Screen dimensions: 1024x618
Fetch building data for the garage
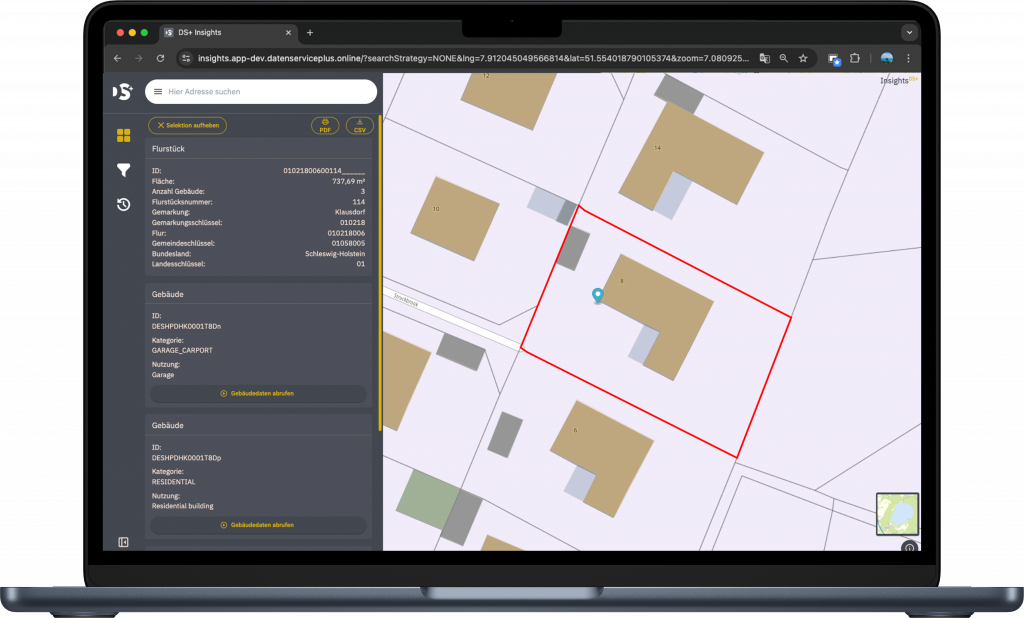tap(257, 394)
